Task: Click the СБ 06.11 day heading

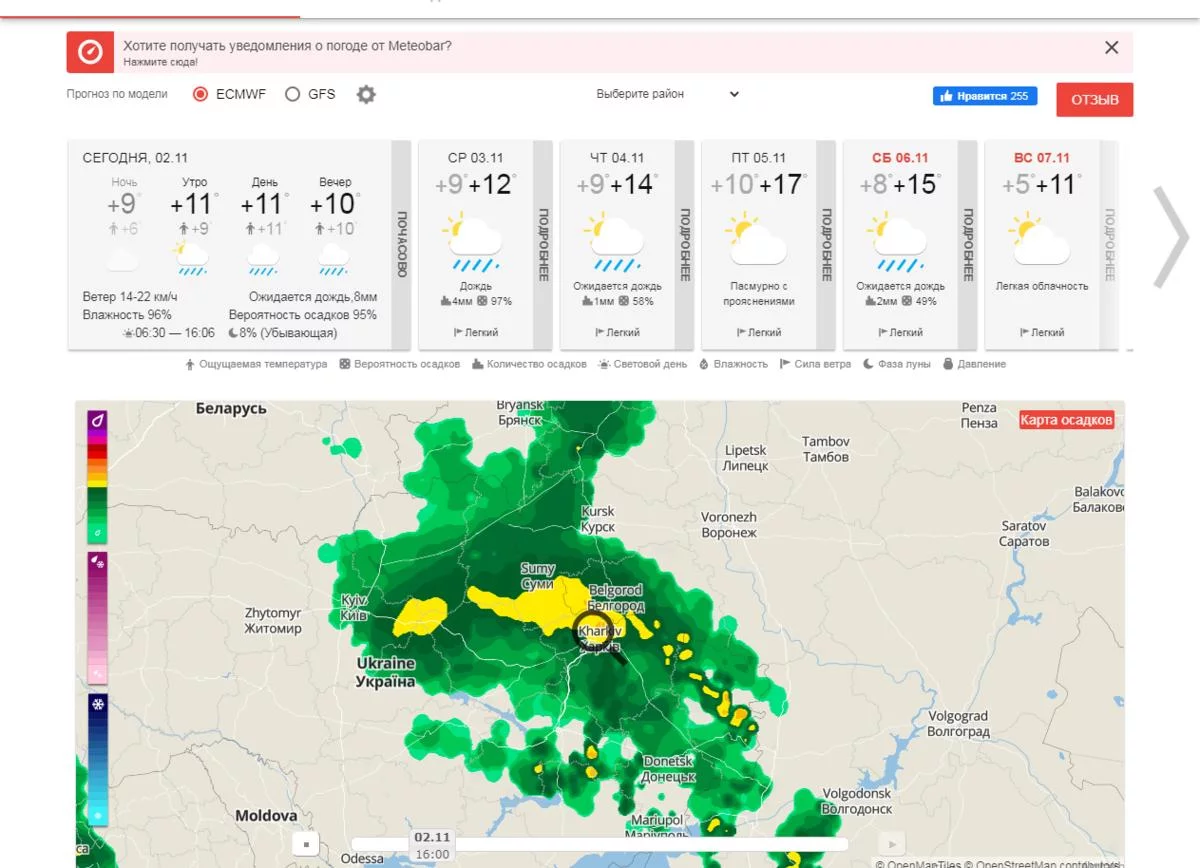Action: click(x=900, y=158)
